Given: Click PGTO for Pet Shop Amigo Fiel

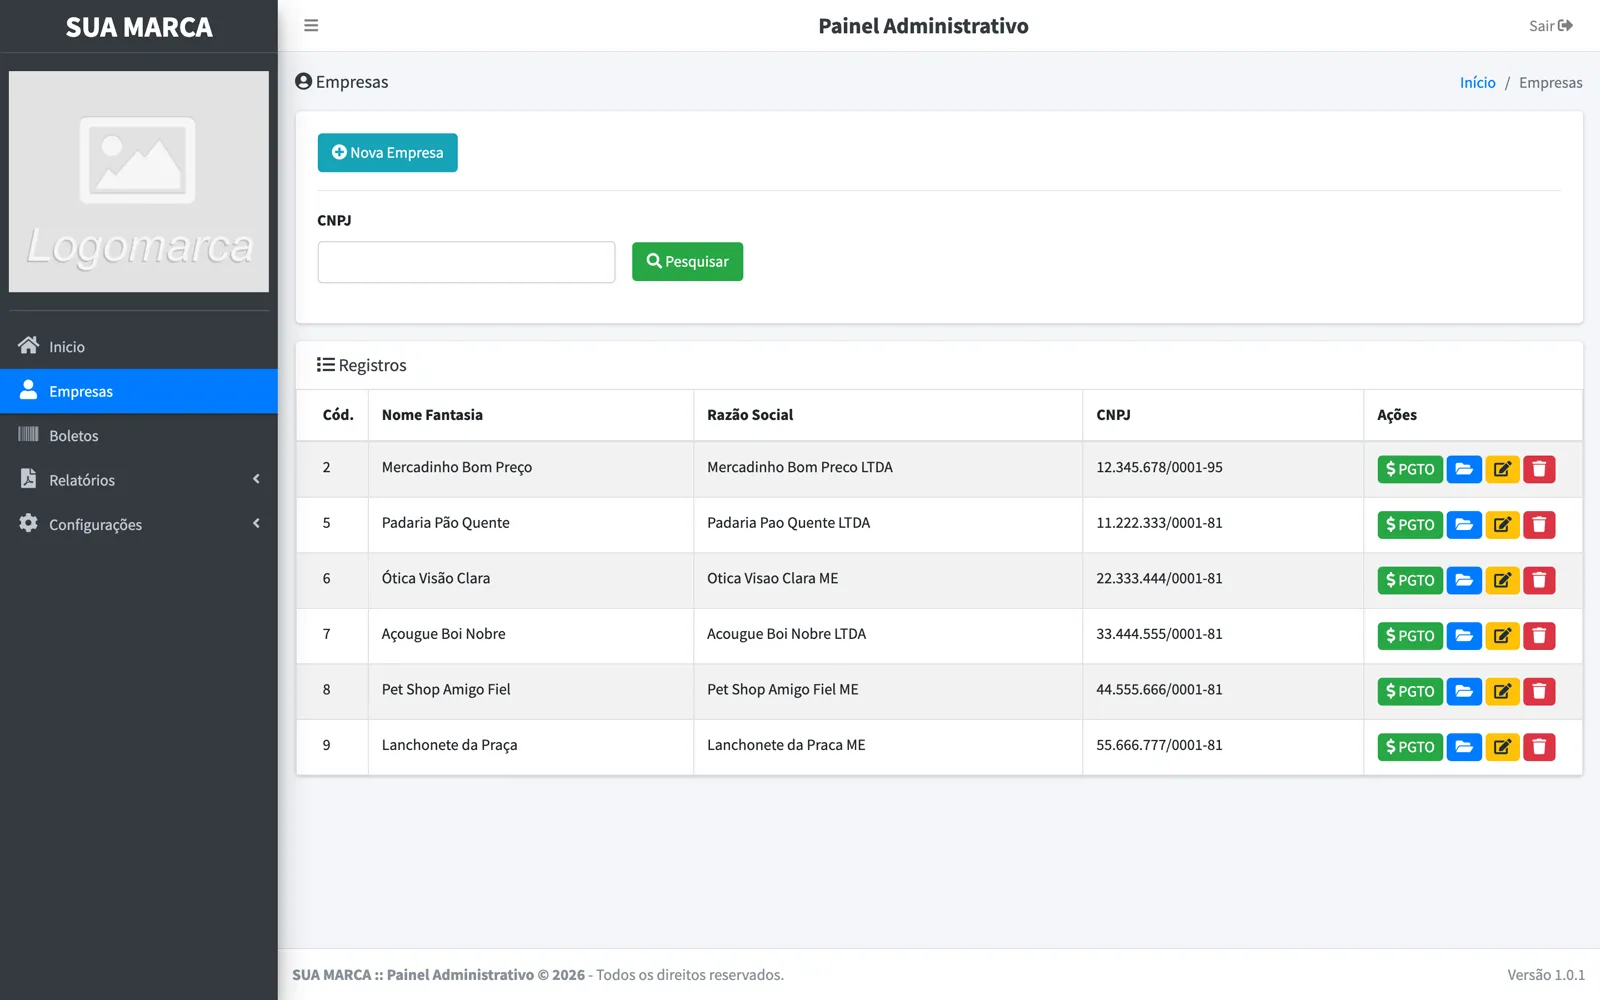Looking at the screenshot, I should (x=1410, y=691).
